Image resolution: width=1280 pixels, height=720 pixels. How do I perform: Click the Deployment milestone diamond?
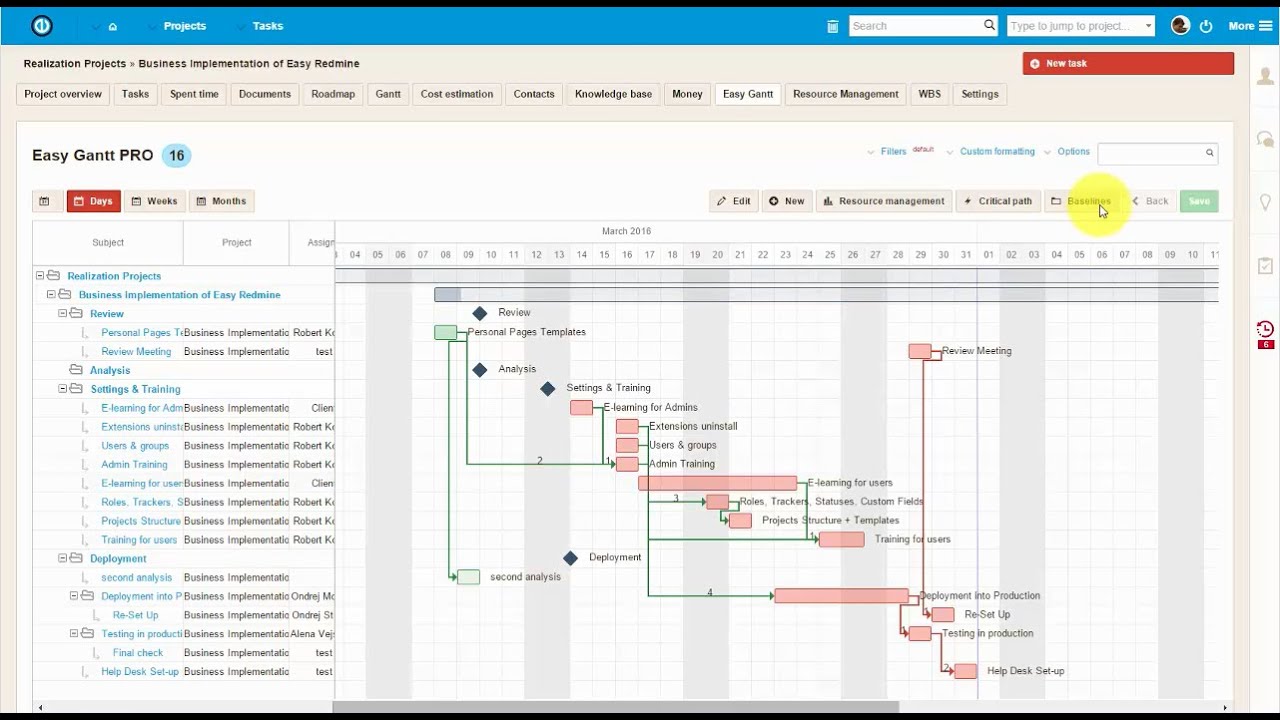click(x=570, y=558)
